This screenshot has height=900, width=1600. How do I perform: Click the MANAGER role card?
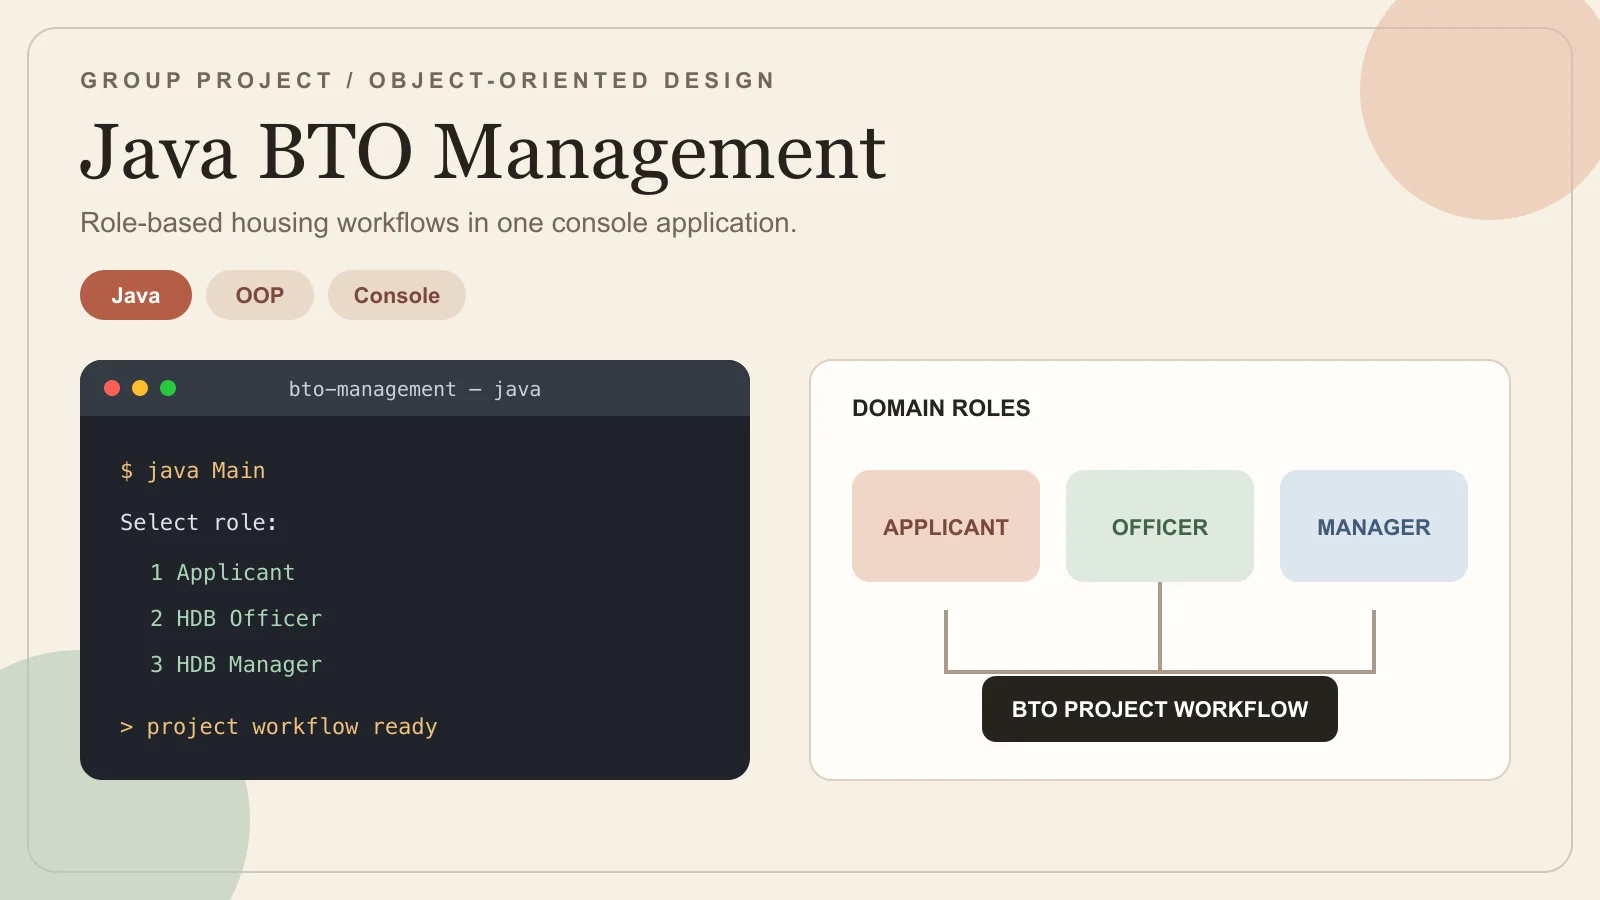[1374, 526]
